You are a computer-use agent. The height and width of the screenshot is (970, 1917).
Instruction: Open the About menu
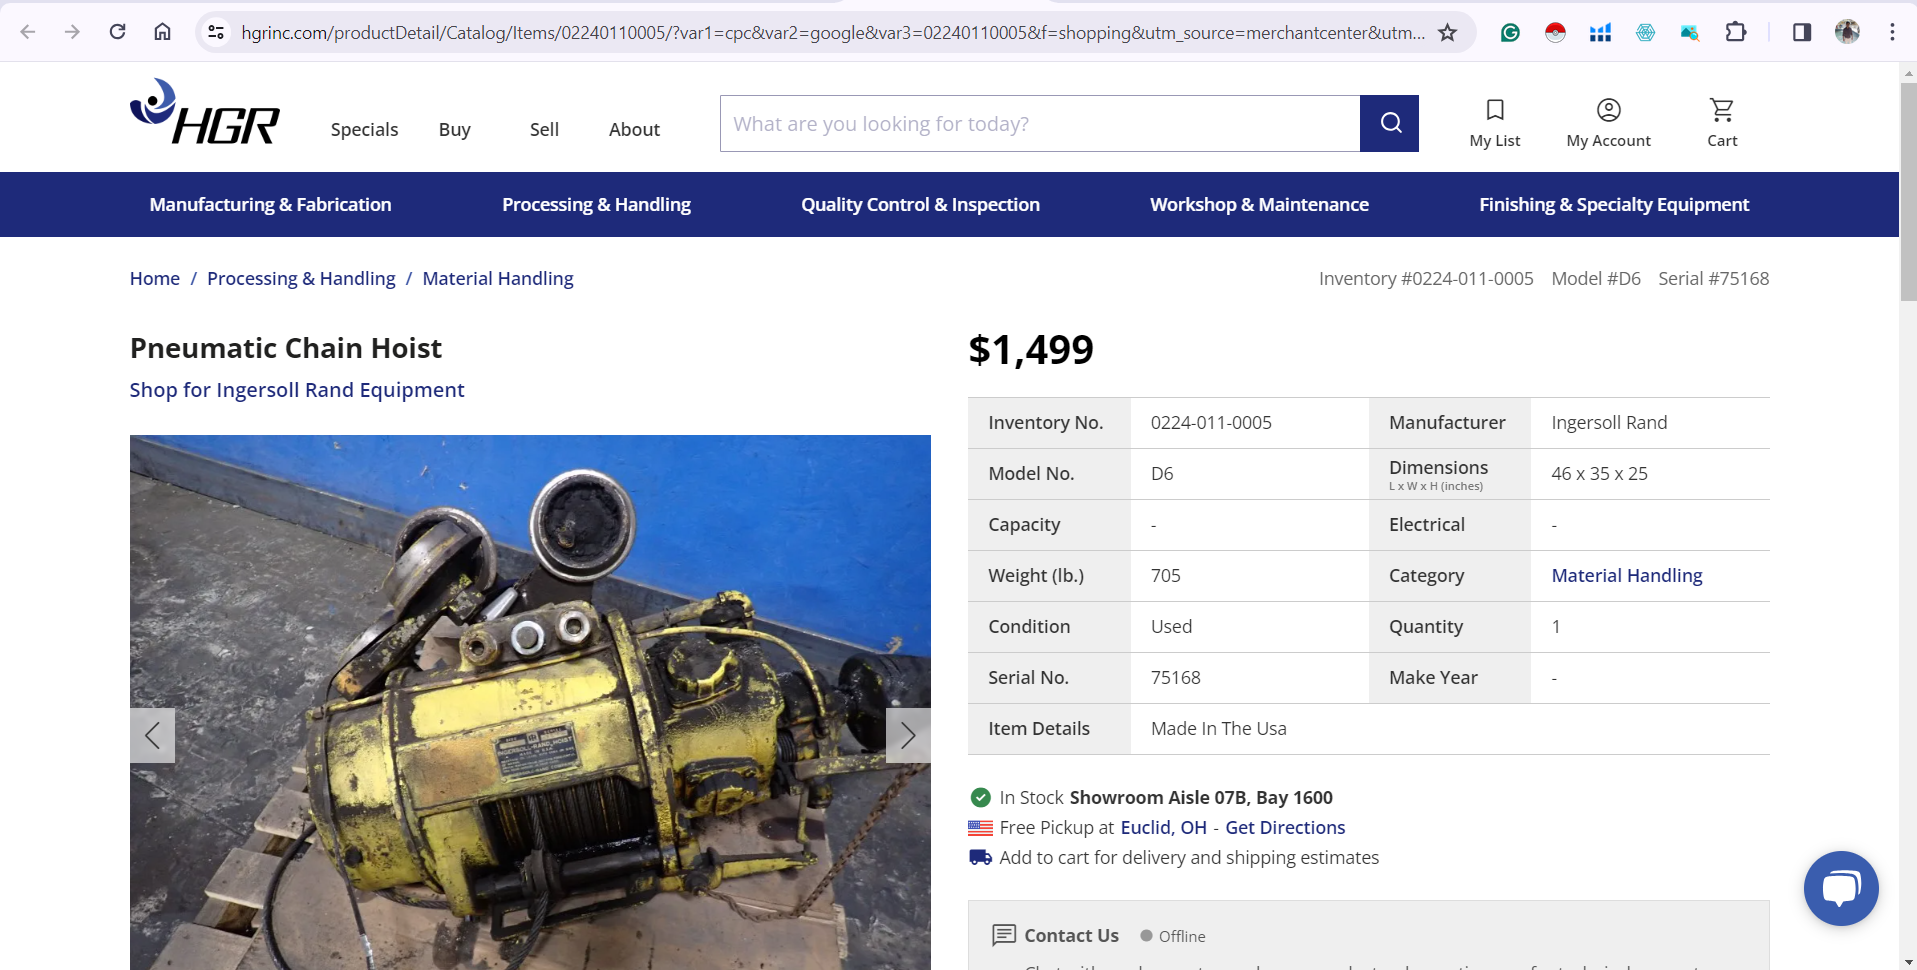[634, 129]
